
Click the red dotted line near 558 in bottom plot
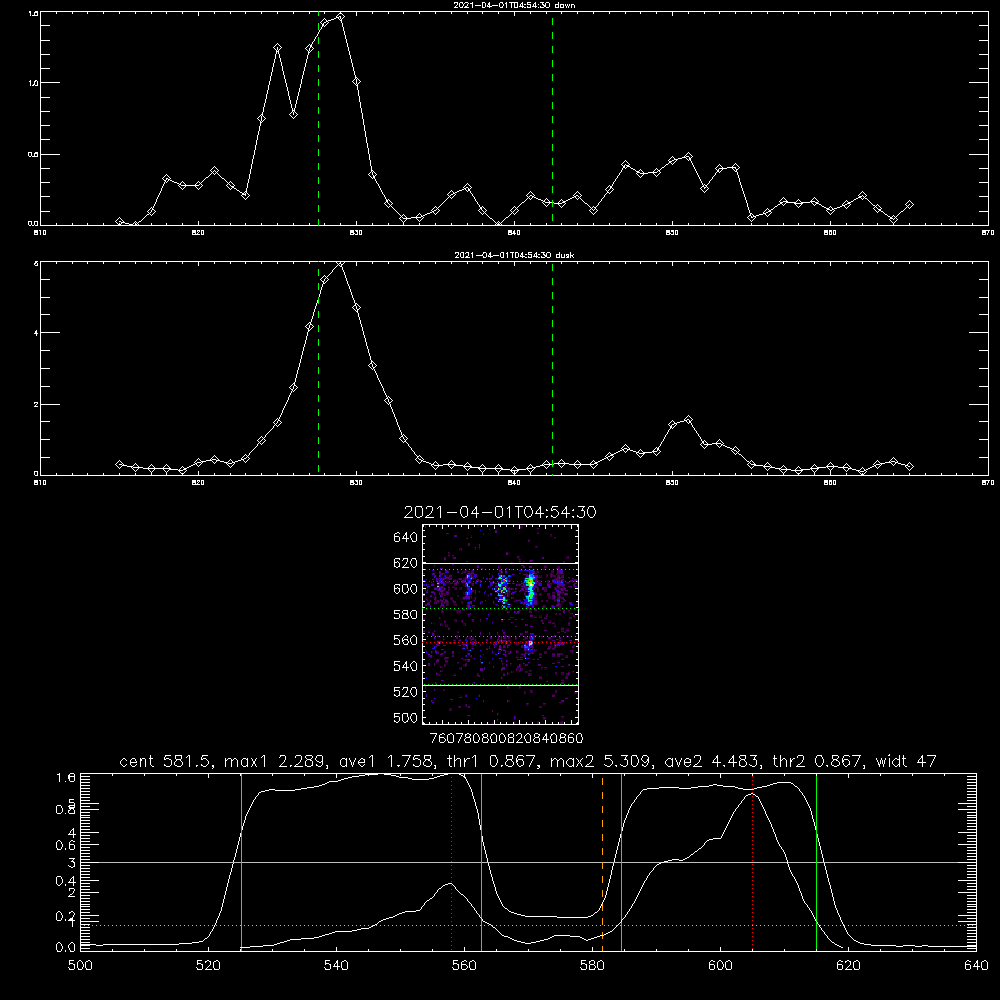452,862
